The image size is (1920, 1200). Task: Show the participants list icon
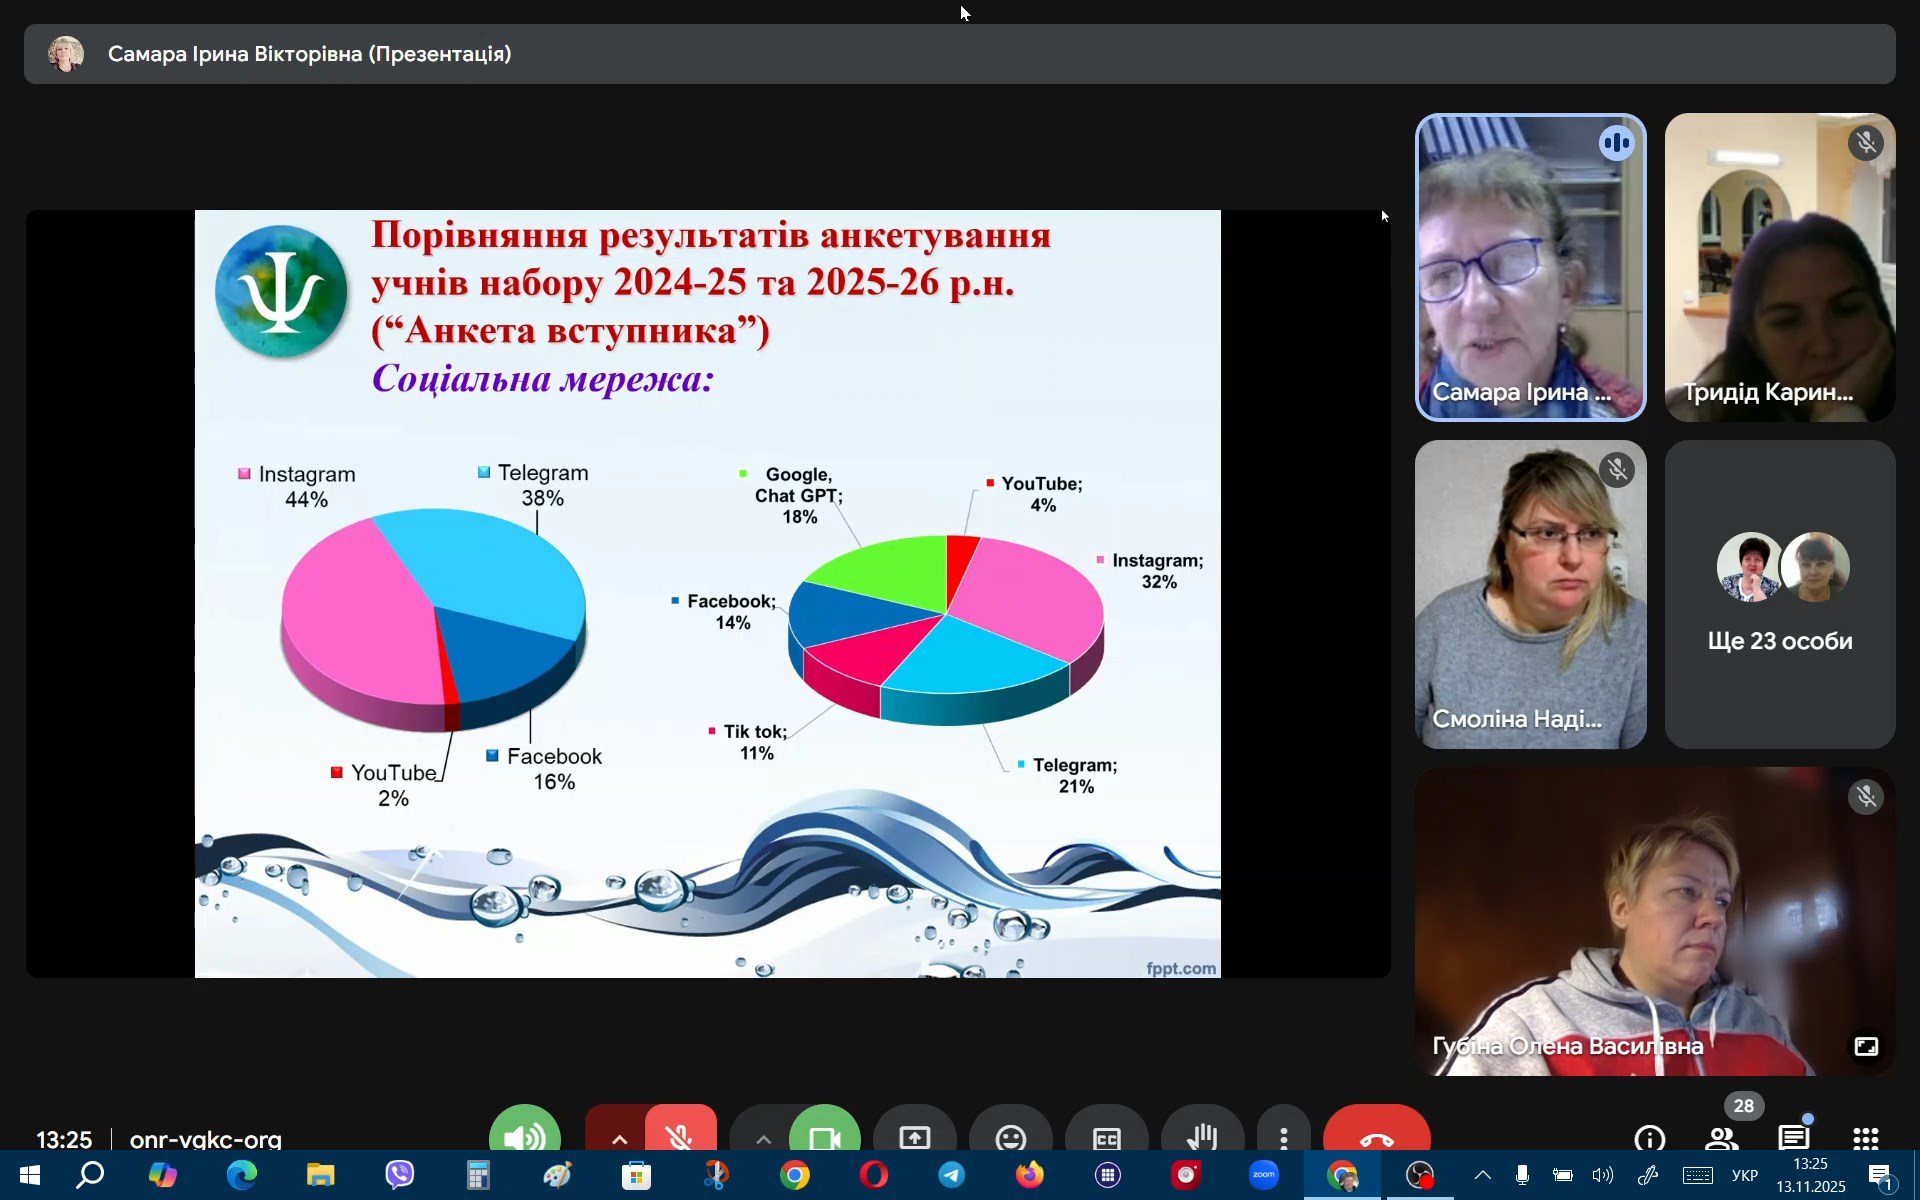click(x=1721, y=1138)
